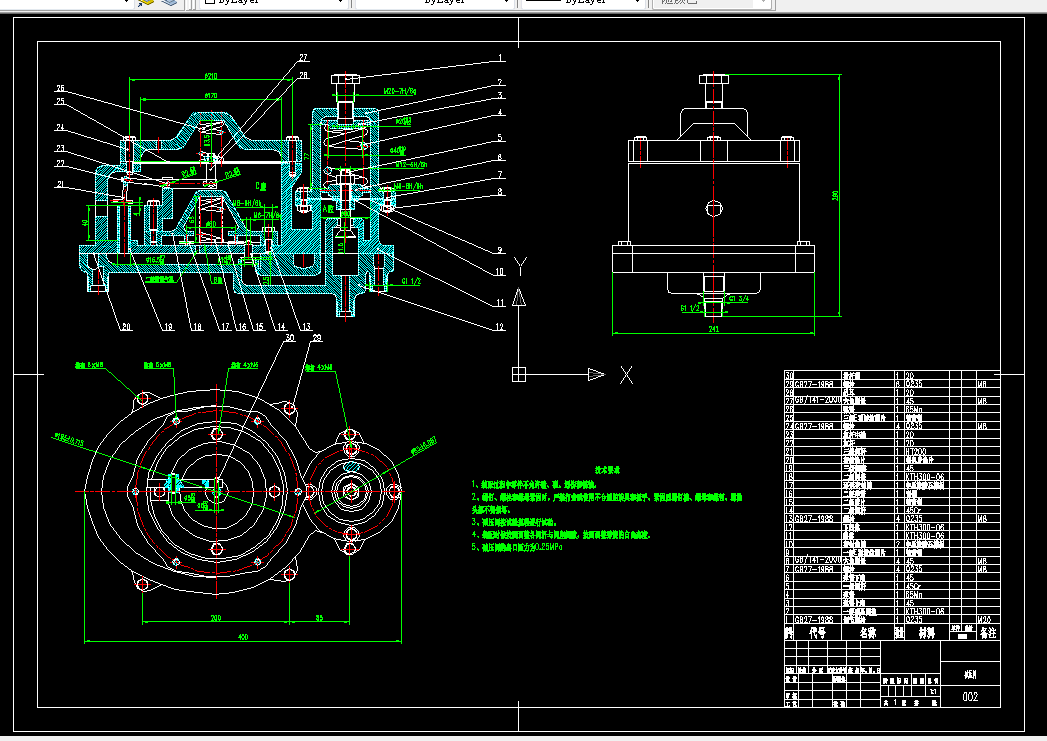Click the ø210 diameter dimension text

(x=210, y=77)
